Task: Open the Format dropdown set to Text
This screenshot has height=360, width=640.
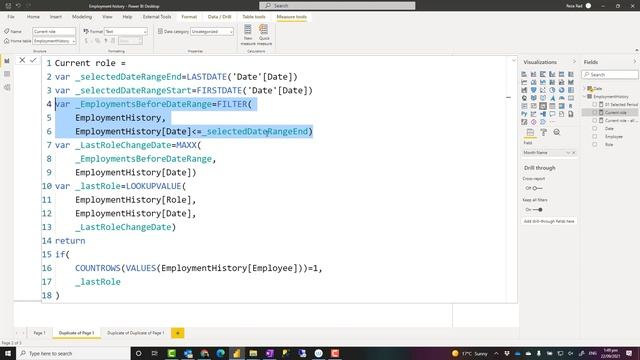Action: [126, 31]
